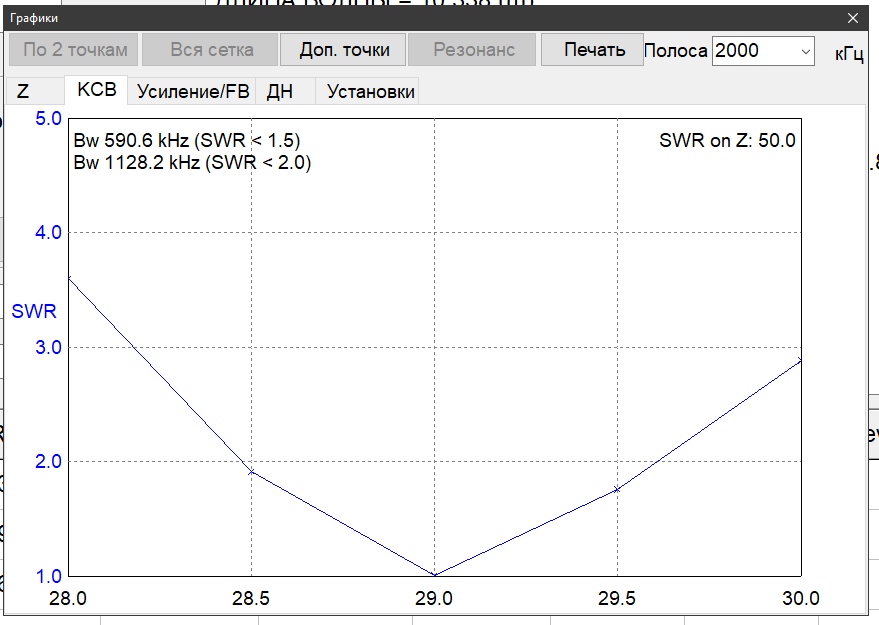Switch to the ДН tab
Screen dimensions: 879x625
[280, 91]
